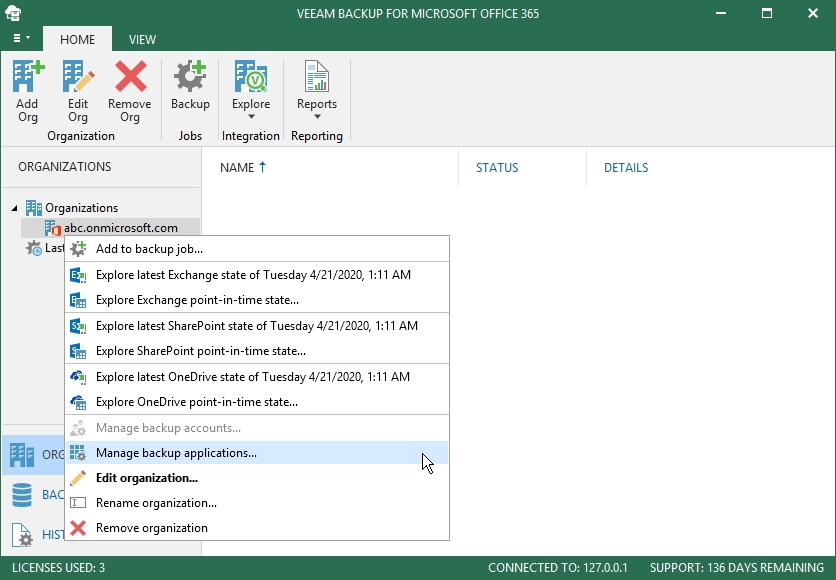Open the Explore integration dropdown
Viewport: 836px width, 580px height.
coord(251,90)
